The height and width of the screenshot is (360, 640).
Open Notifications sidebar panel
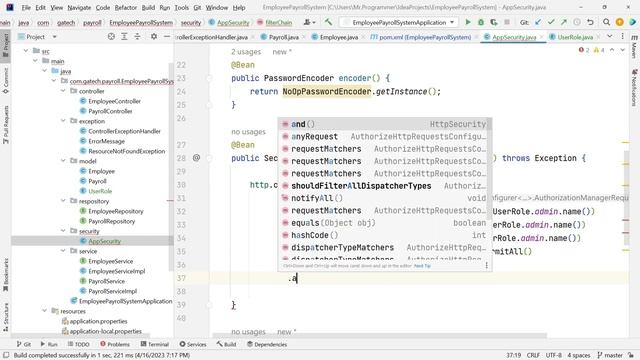(634, 88)
